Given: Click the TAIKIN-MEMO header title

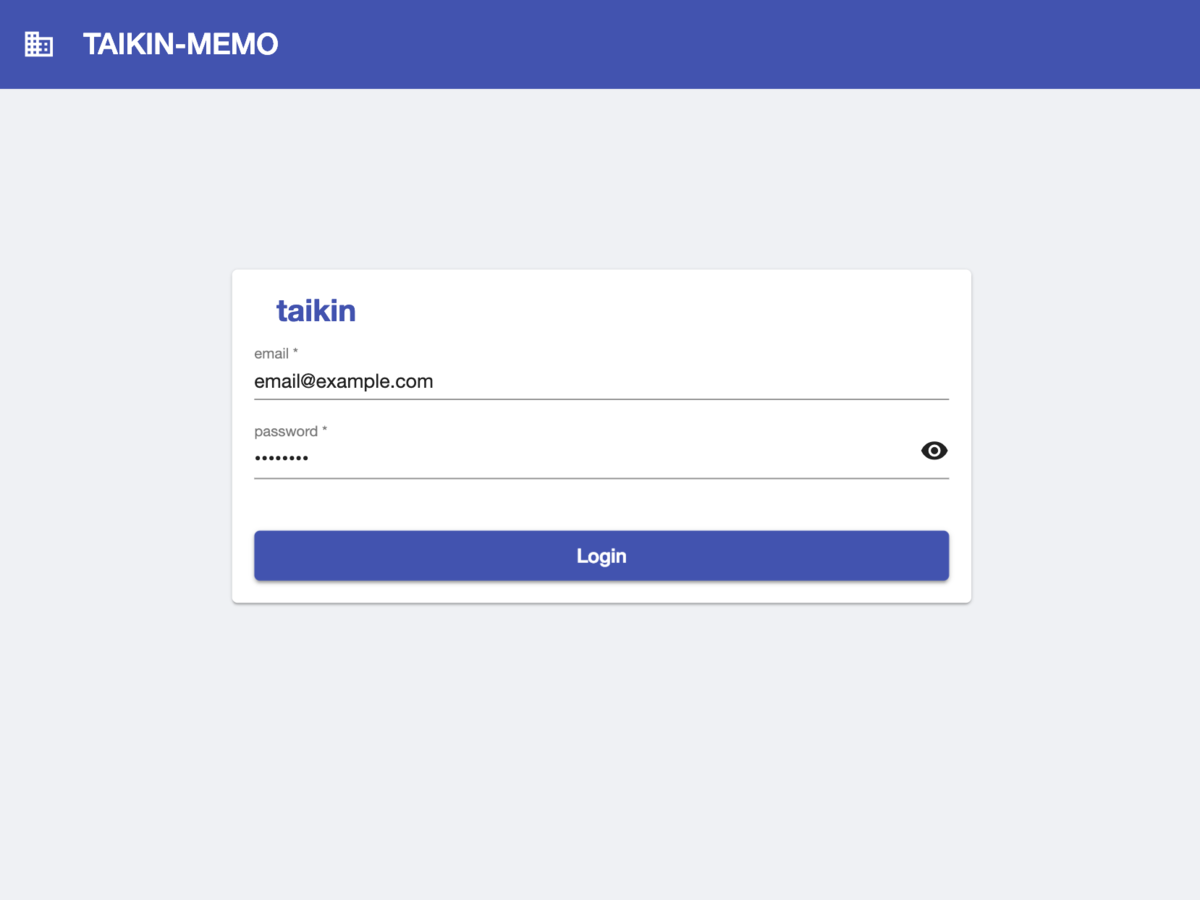Looking at the screenshot, I should coord(181,44).
